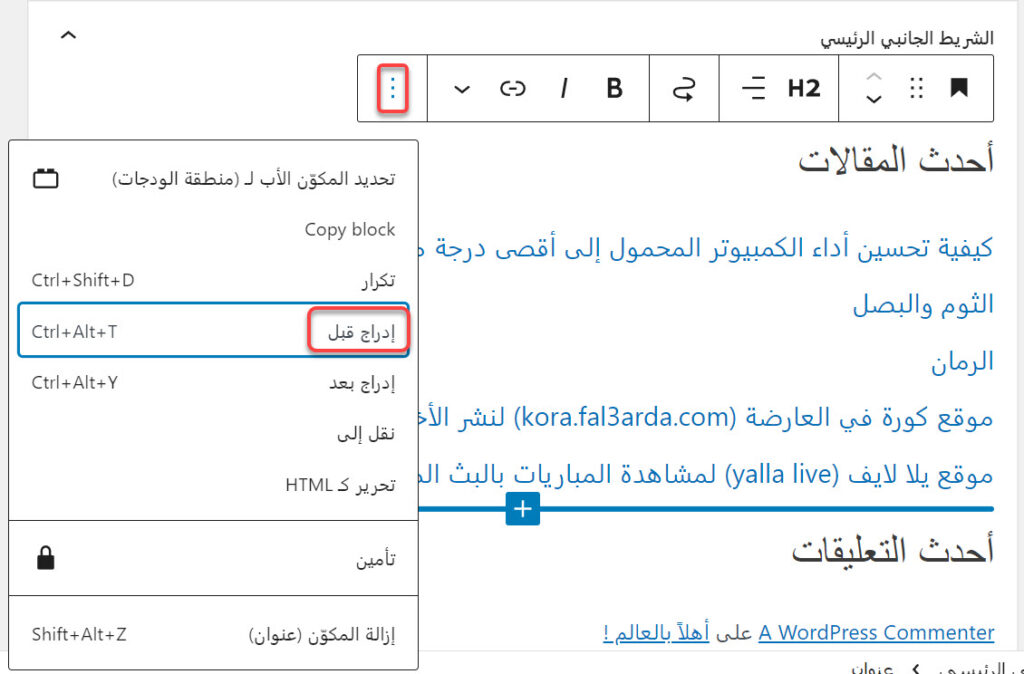
Task: Open the 'الثوم والبصل' article link
Action: point(923,305)
